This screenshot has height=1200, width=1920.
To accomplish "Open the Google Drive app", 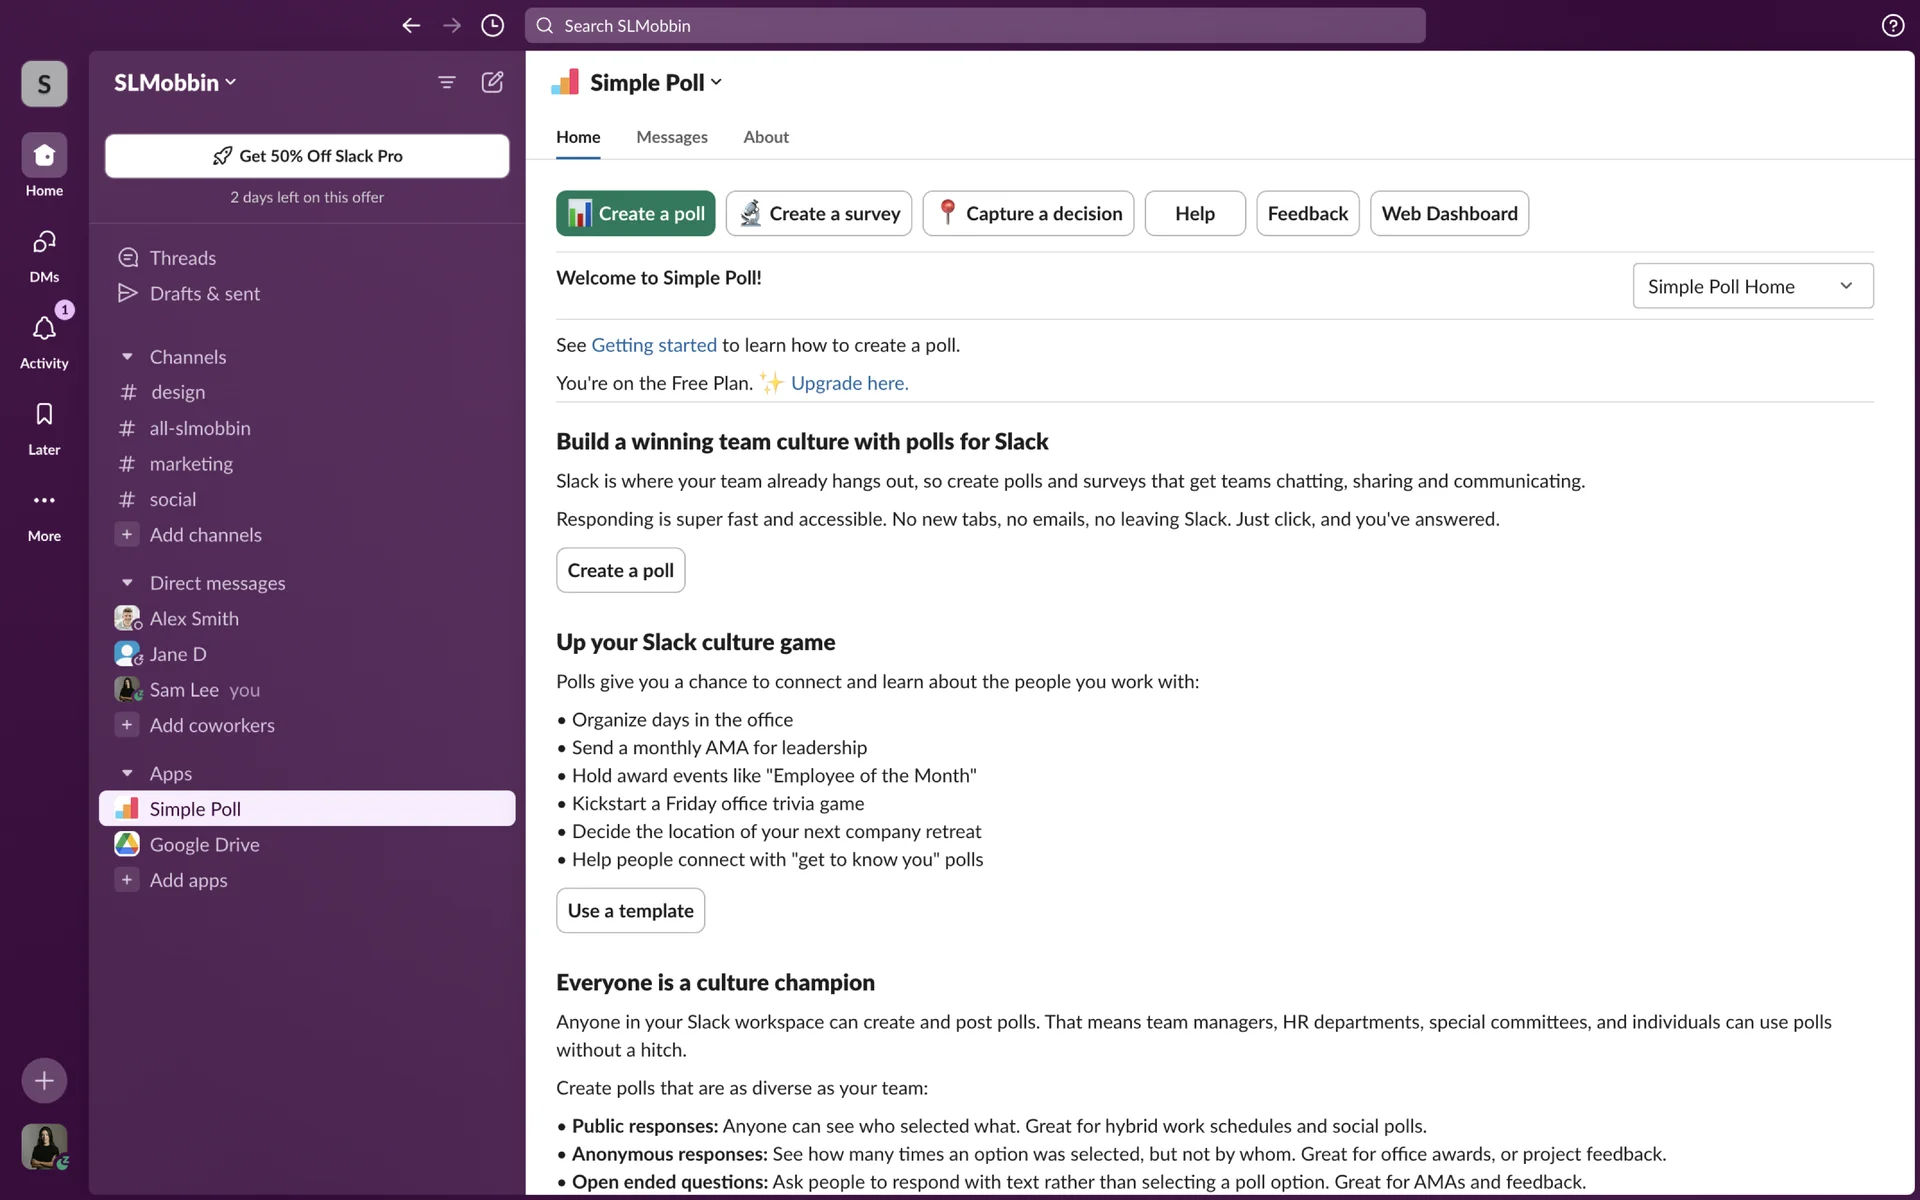I will pos(204,845).
